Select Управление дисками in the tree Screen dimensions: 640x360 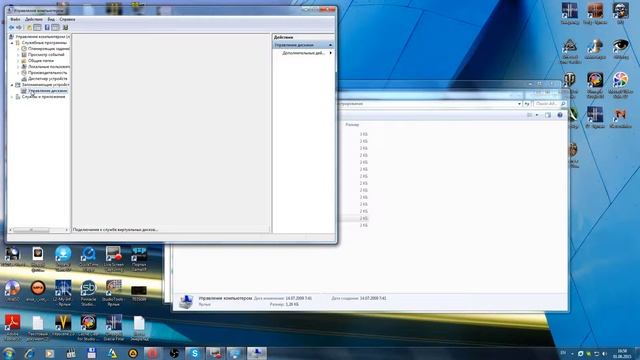click(x=47, y=91)
